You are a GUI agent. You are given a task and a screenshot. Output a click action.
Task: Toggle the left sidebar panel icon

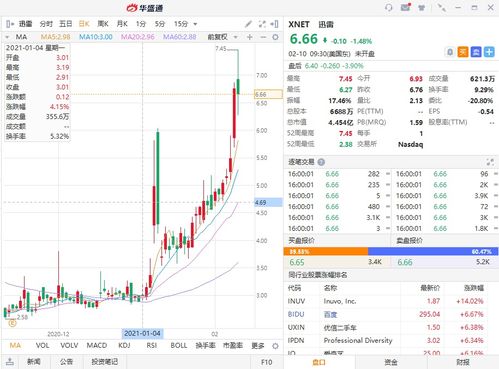[x=10, y=24]
